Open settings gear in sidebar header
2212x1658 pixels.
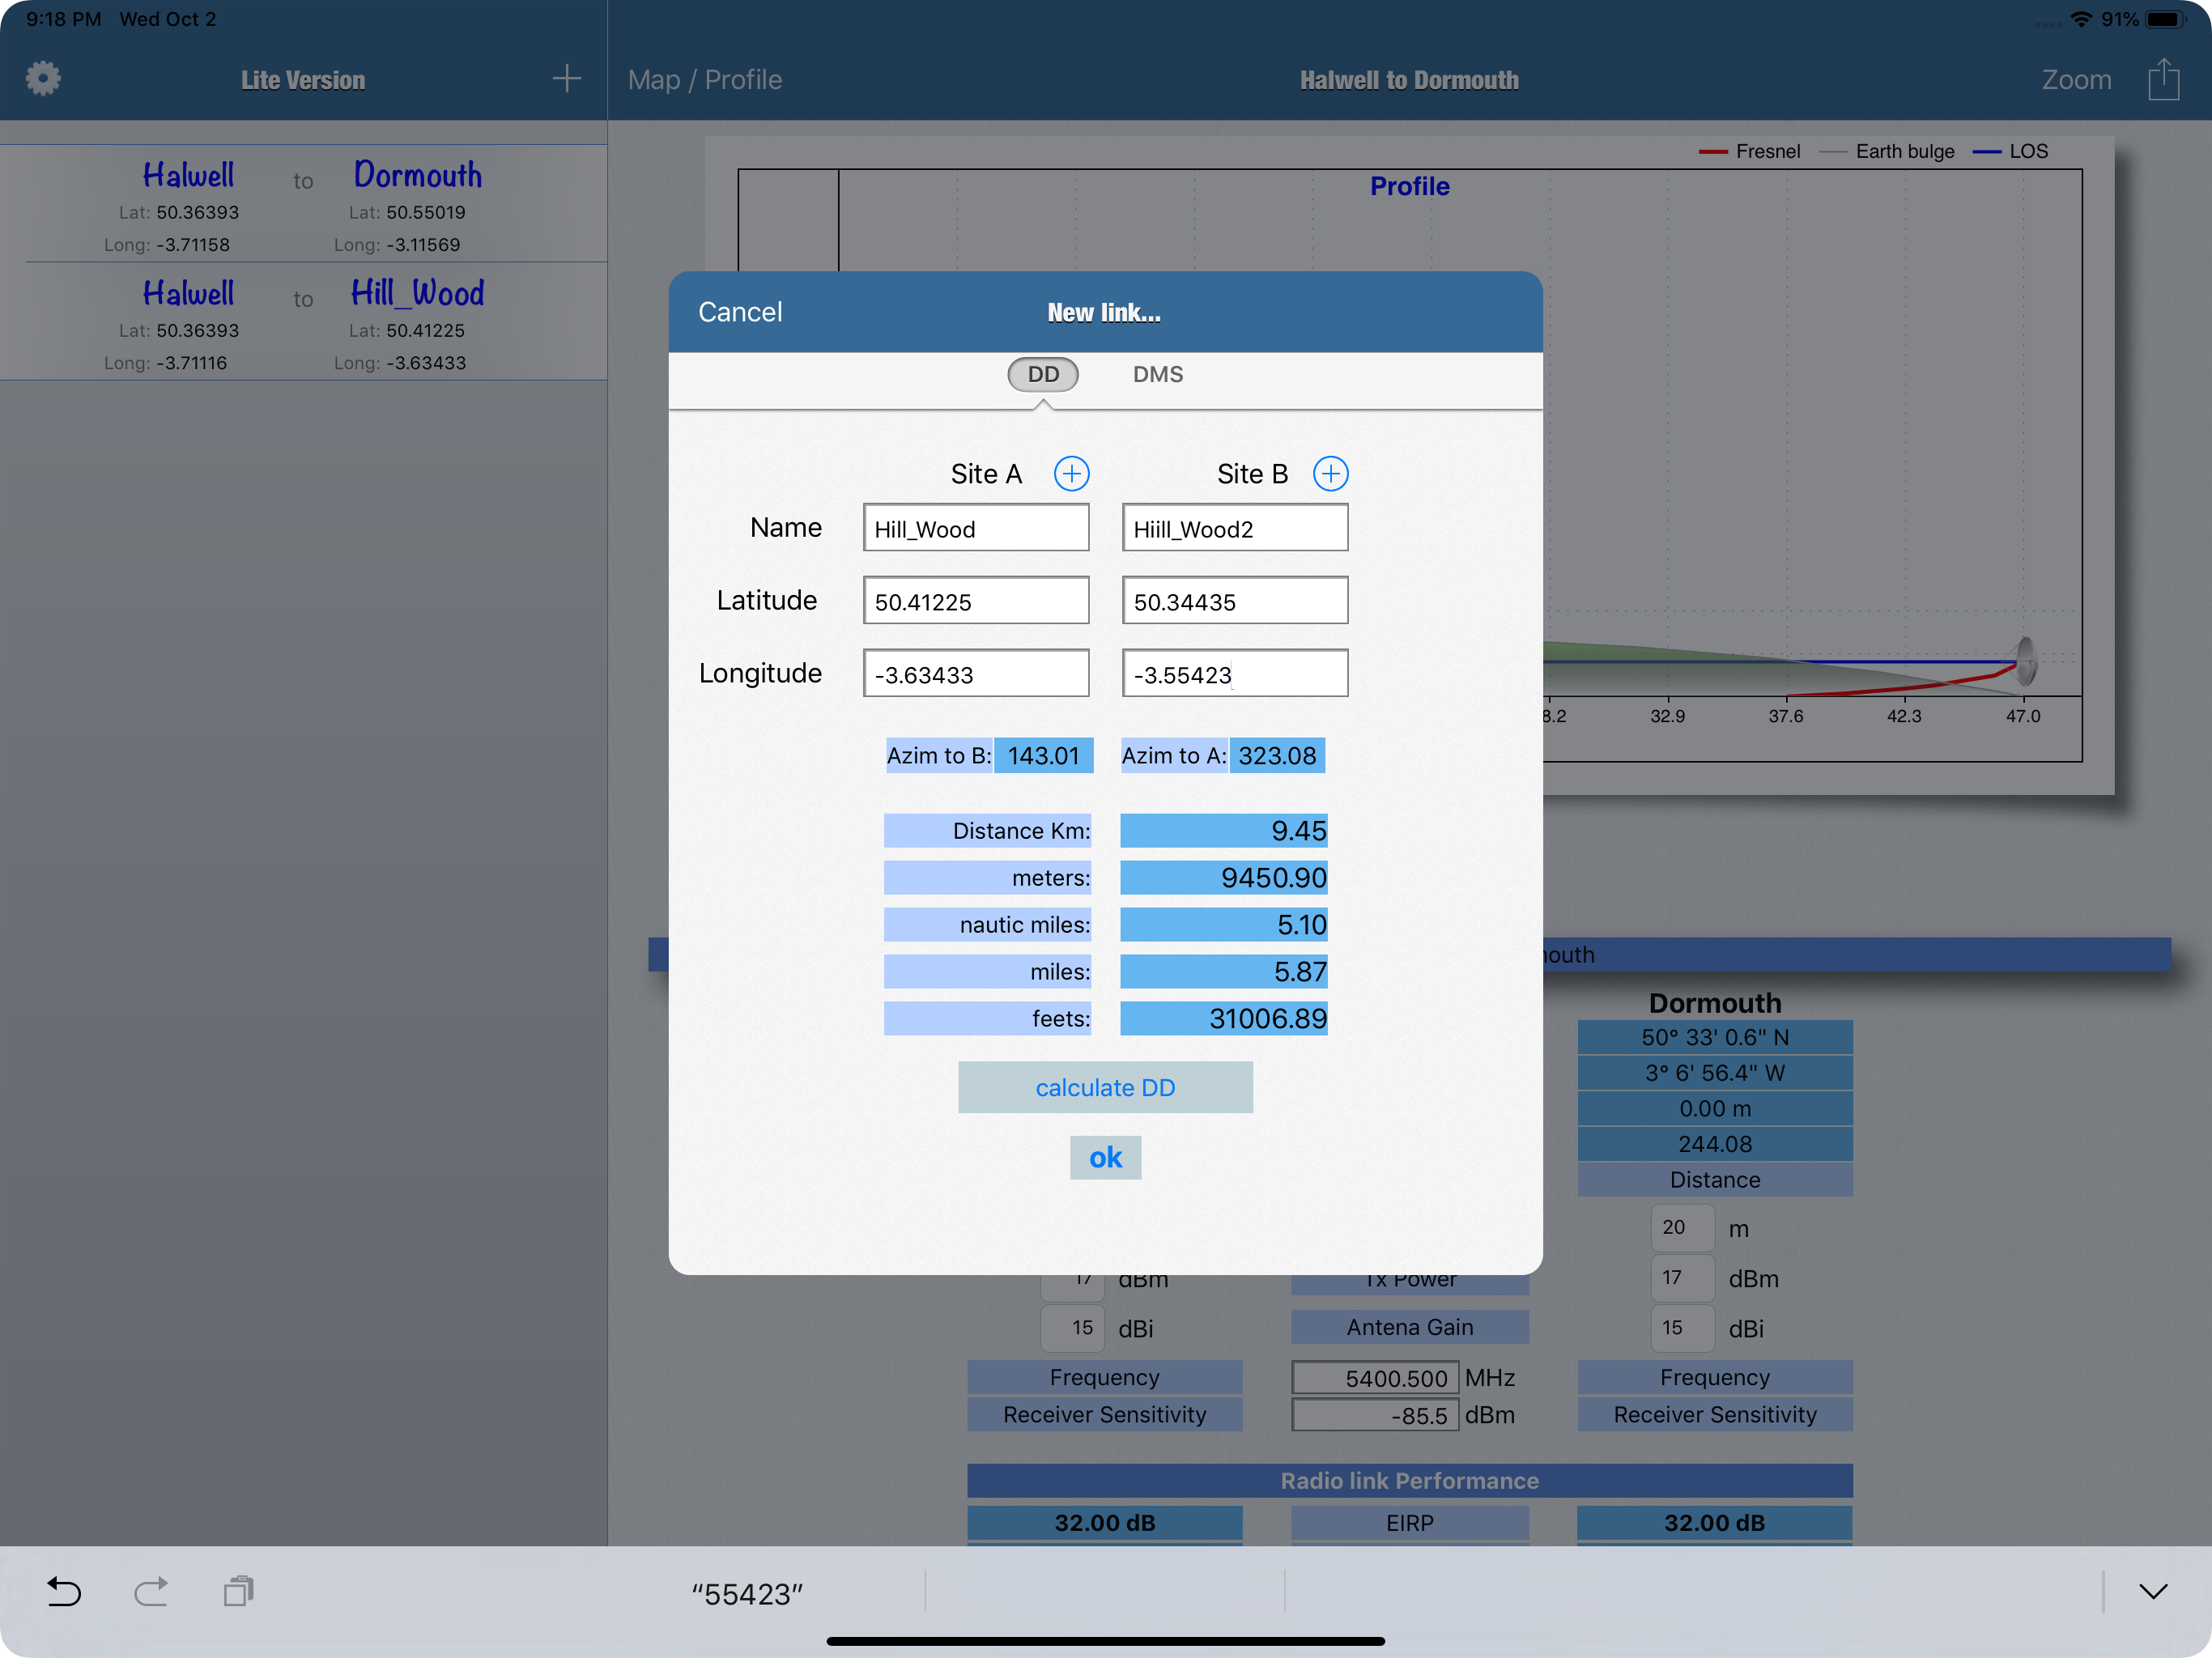(x=43, y=79)
